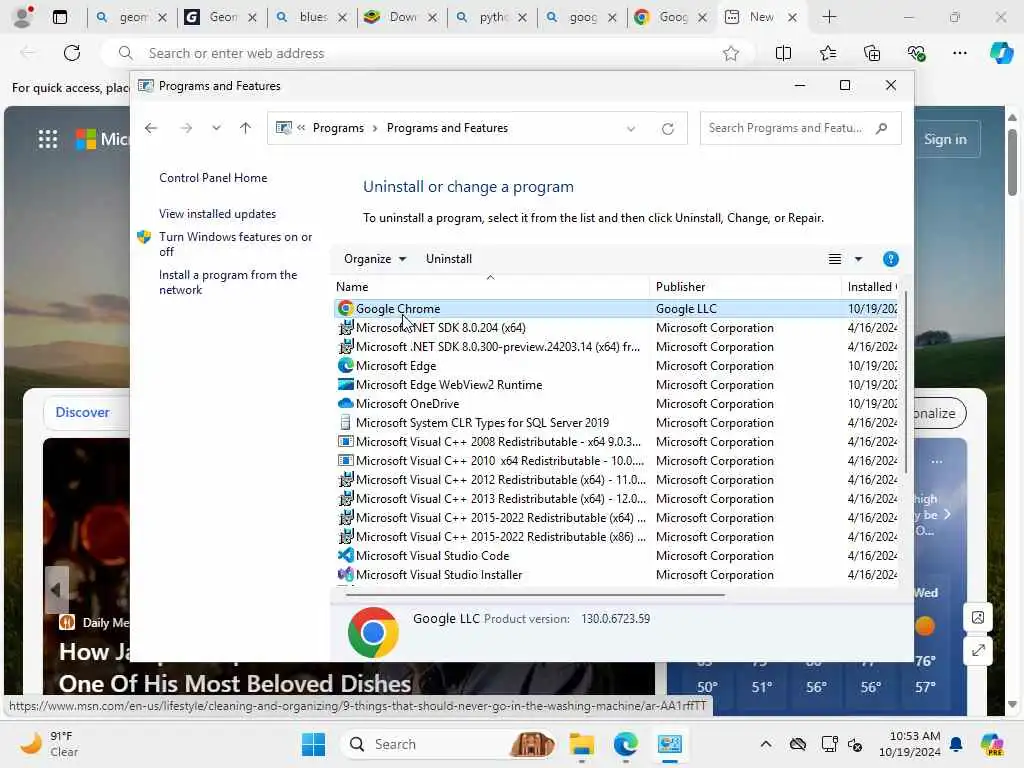
Task: Go back in the Programs and Features window
Action: click(151, 128)
